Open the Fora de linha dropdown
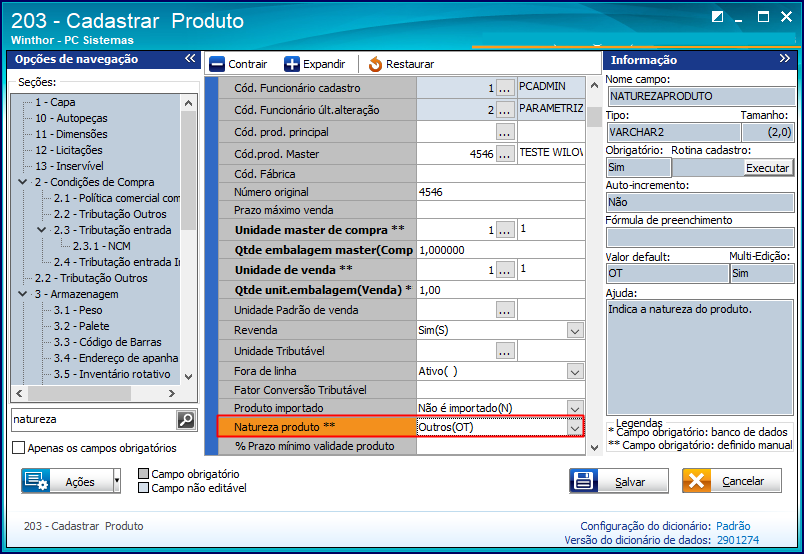The width and height of the screenshot is (804, 554). pos(575,371)
